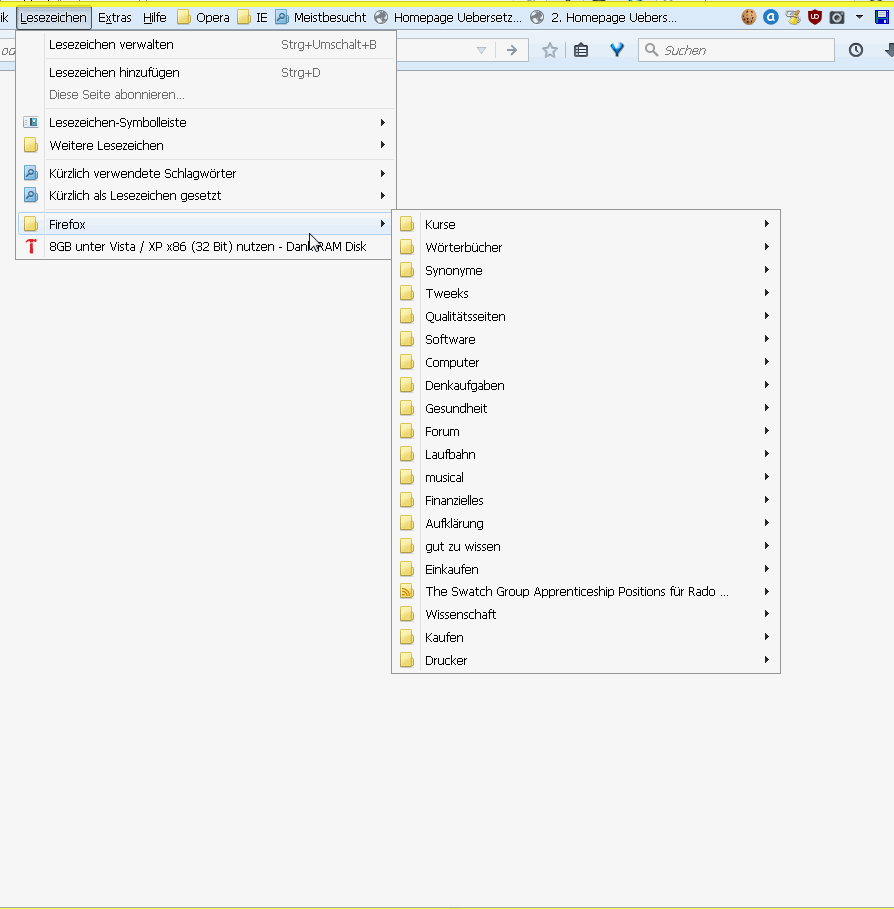Open the Meistbesucht toolbar bookmark
The width and height of the screenshot is (894, 909).
pyautogui.click(x=321, y=17)
